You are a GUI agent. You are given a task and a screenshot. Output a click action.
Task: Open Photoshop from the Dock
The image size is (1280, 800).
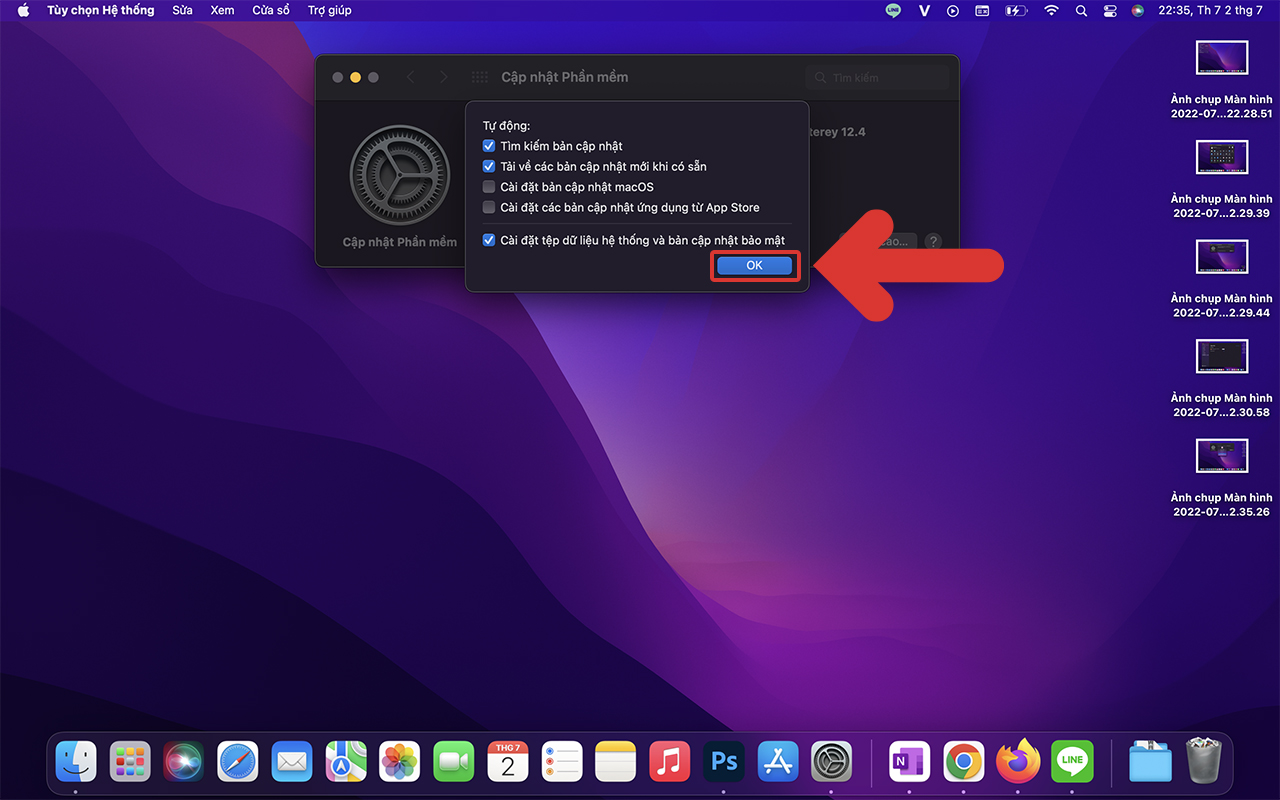coord(724,761)
